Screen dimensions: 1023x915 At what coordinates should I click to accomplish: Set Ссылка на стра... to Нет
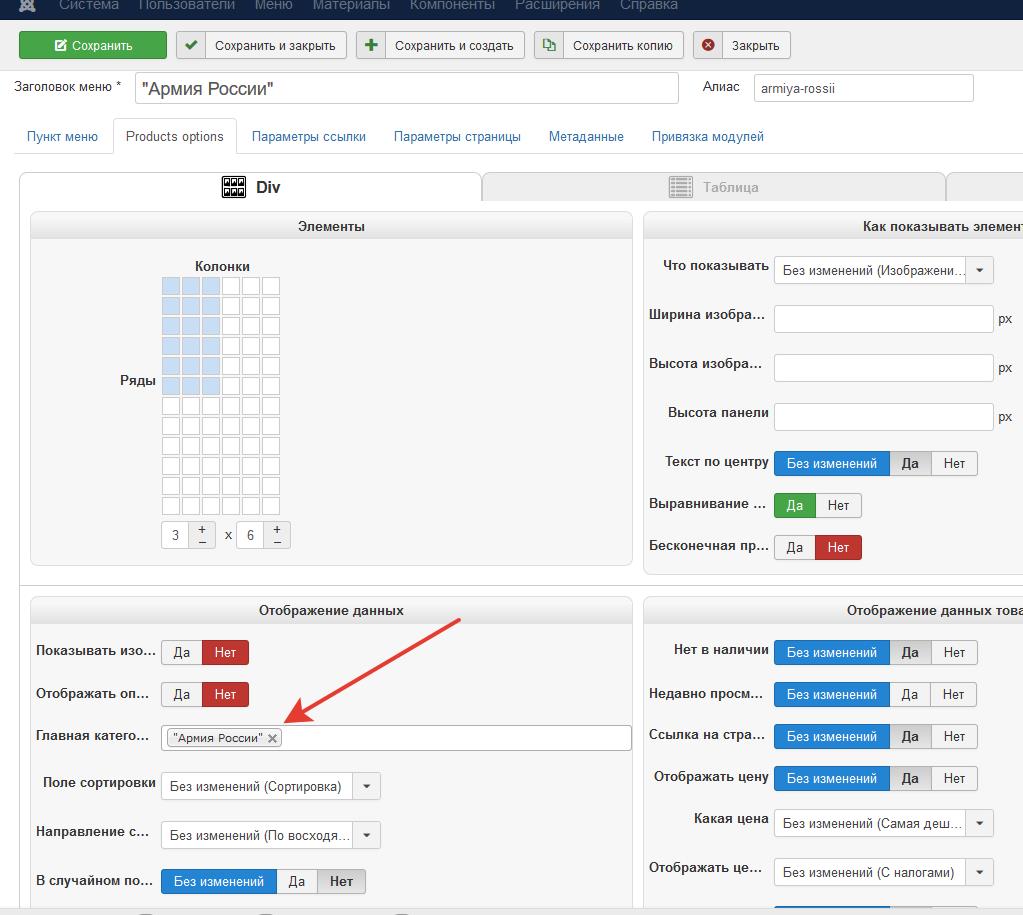pyautogui.click(x=954, y=736)
